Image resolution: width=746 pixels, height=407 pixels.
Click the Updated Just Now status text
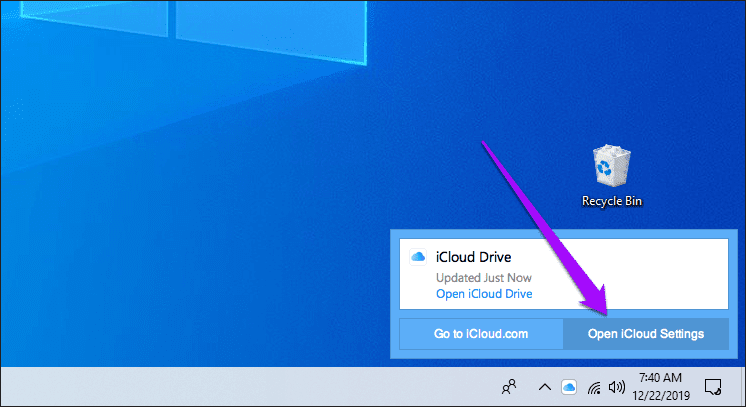pyautogui.click(x=484, y=278)
